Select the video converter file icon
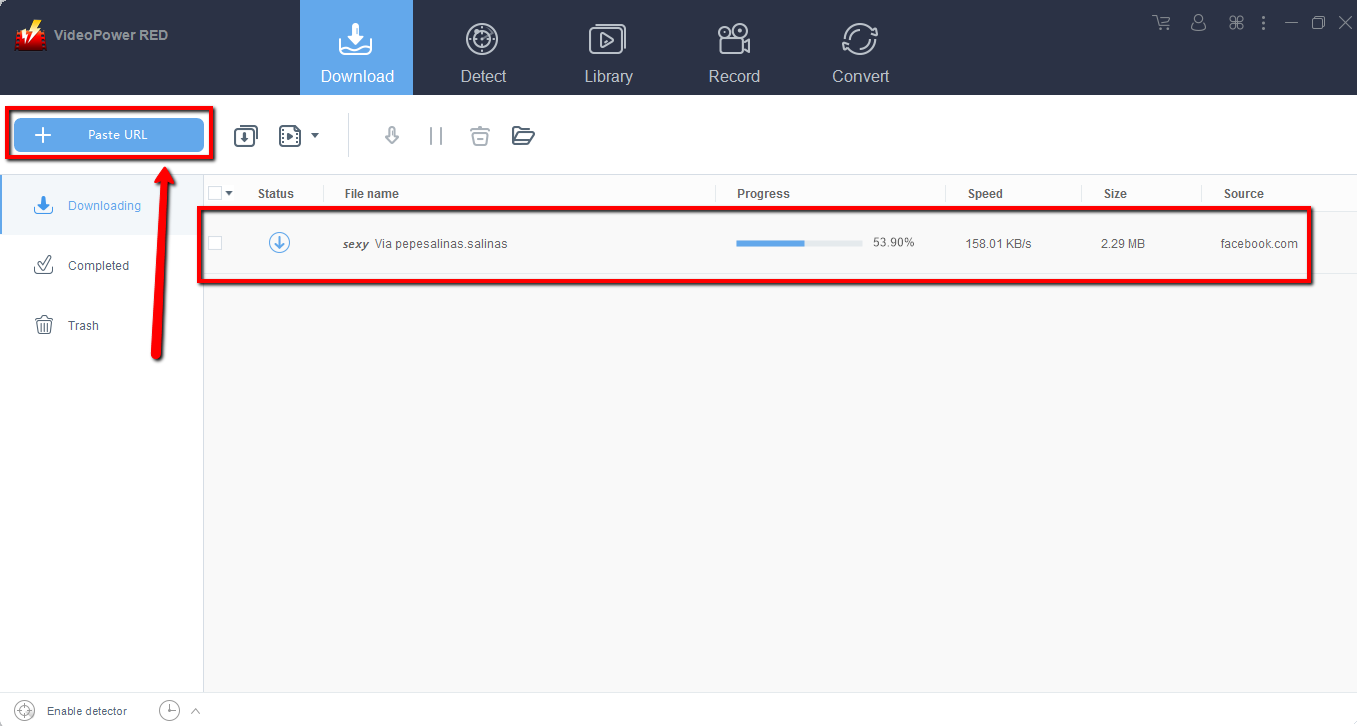Image resolution: width=1357 pixels, height=726 pixels. pos(288,135)
